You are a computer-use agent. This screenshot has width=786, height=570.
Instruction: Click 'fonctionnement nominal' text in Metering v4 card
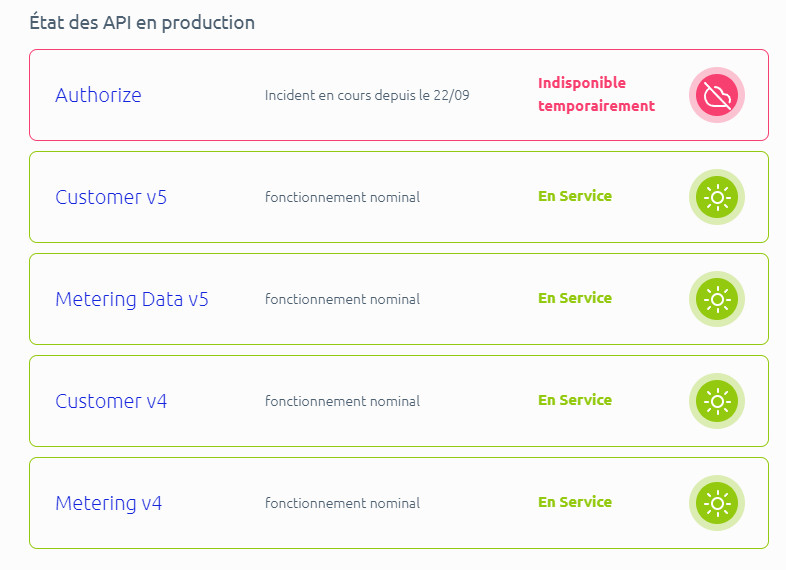tap(342, 503)
